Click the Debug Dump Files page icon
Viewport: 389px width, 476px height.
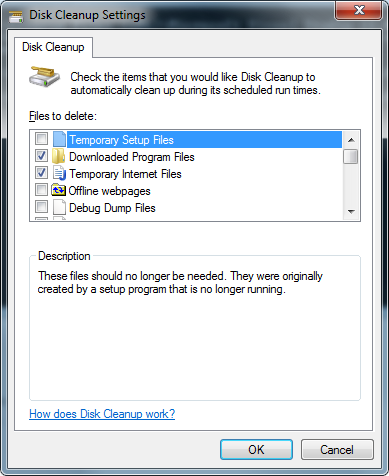tap(59, 207)
